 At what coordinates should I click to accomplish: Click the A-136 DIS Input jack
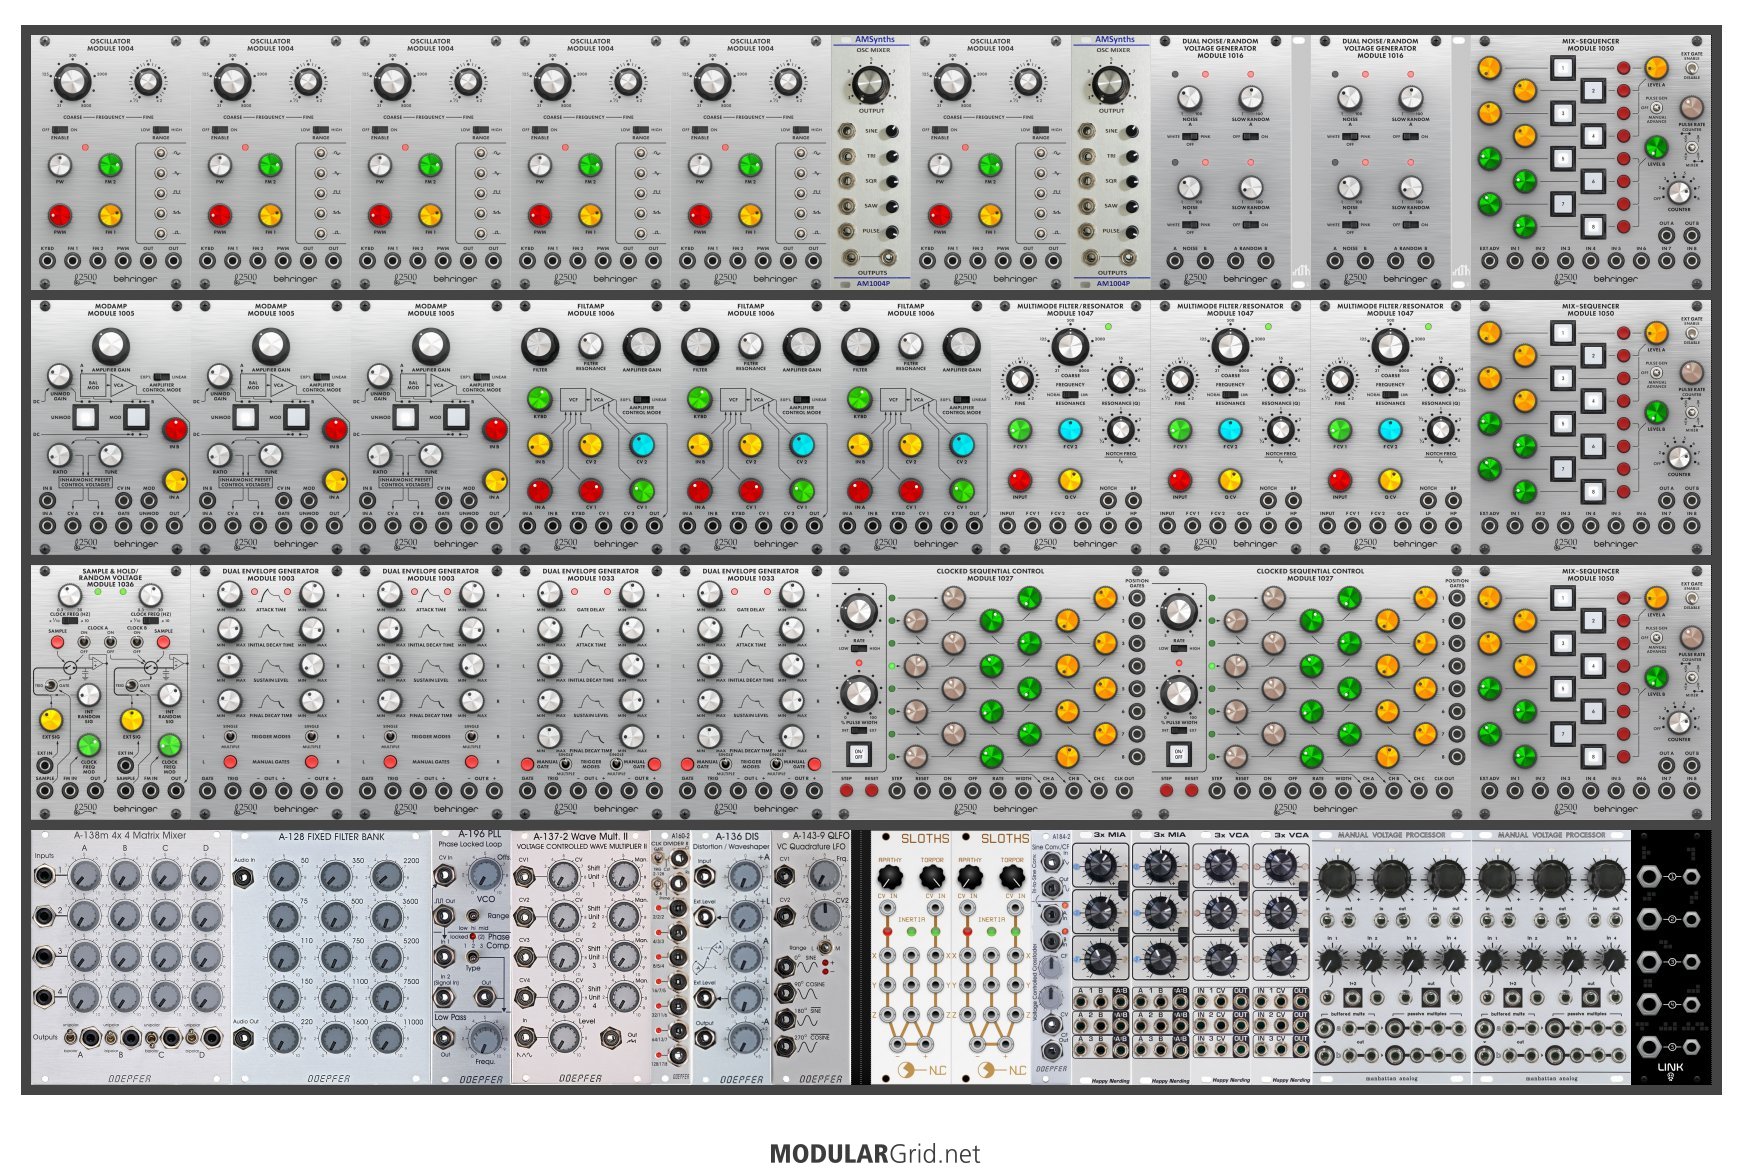coord(705,877)
